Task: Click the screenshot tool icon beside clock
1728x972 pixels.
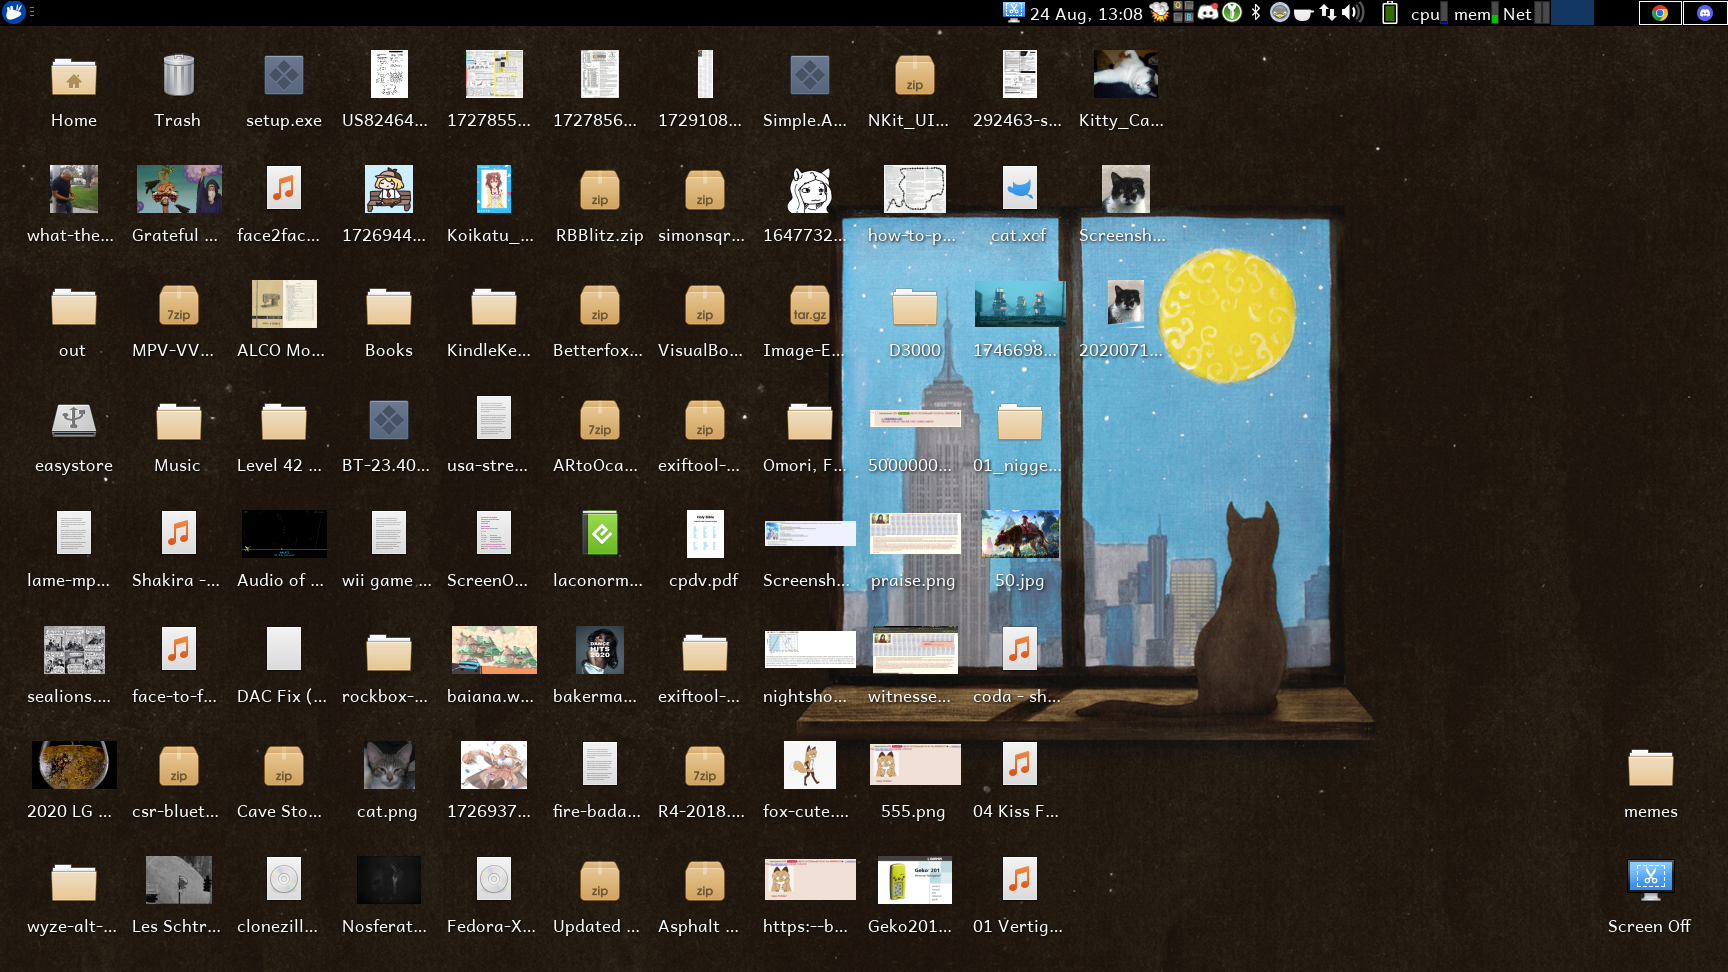Action: (x=1013, y=13)
